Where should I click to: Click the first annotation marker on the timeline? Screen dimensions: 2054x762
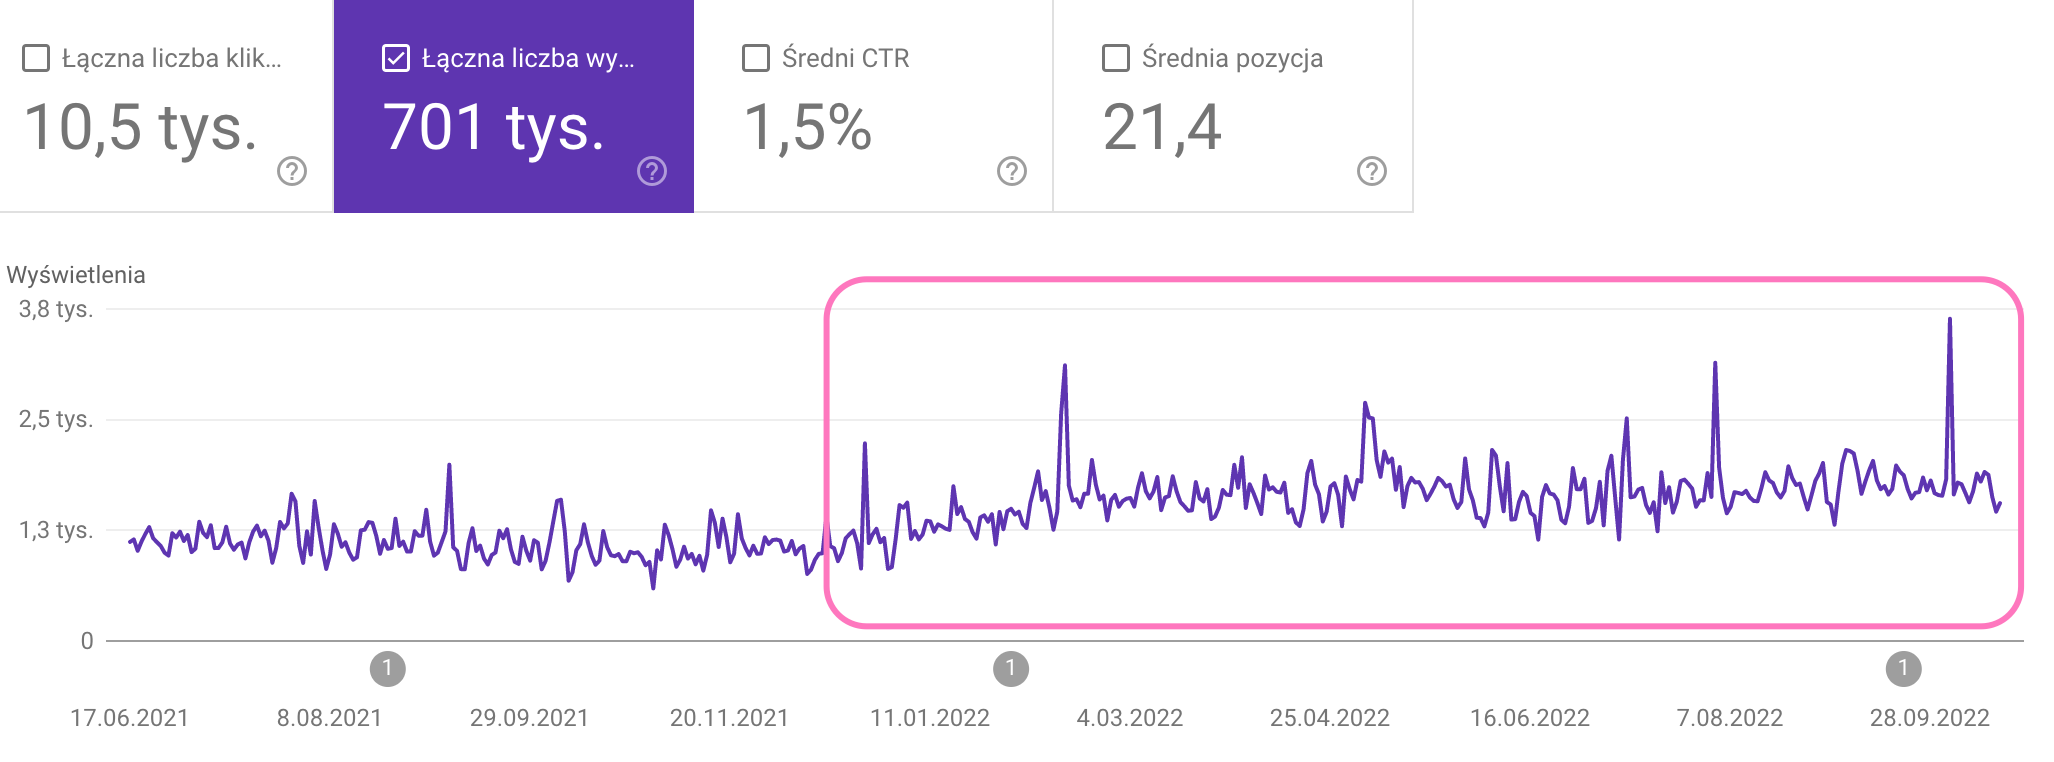tap(389, 669)
